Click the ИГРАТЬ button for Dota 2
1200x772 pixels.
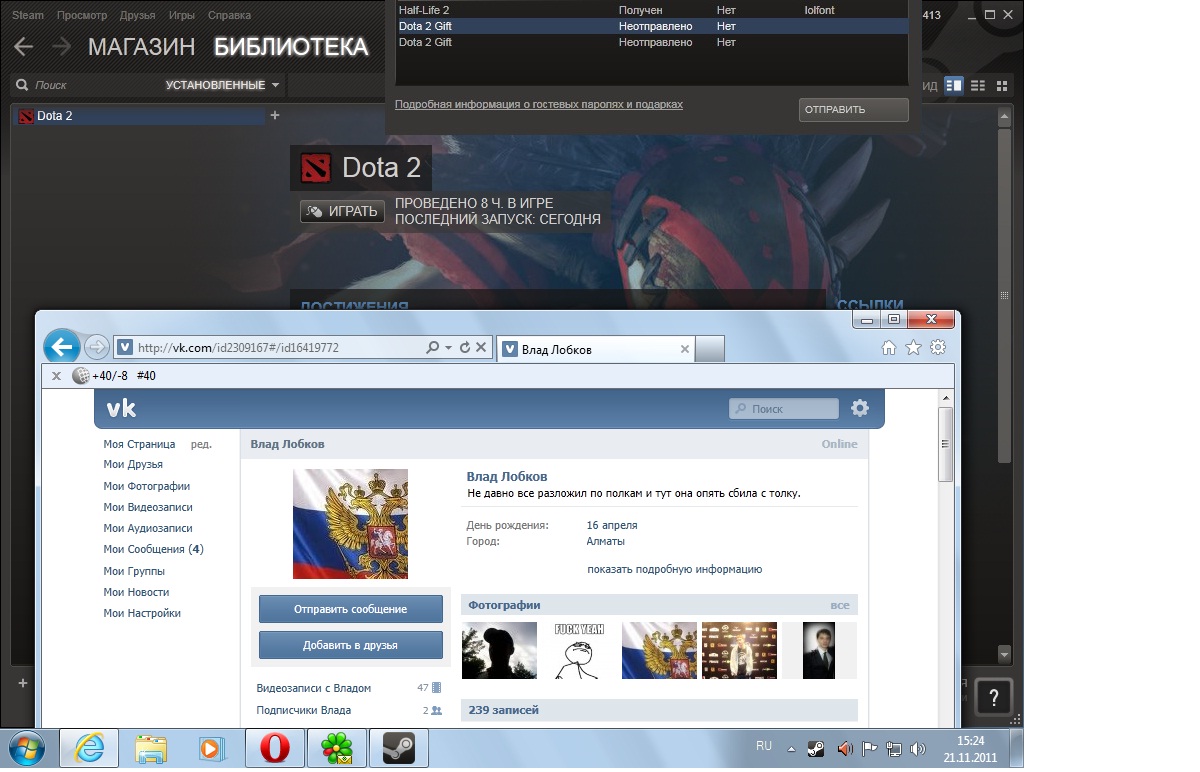click(342, 211)
